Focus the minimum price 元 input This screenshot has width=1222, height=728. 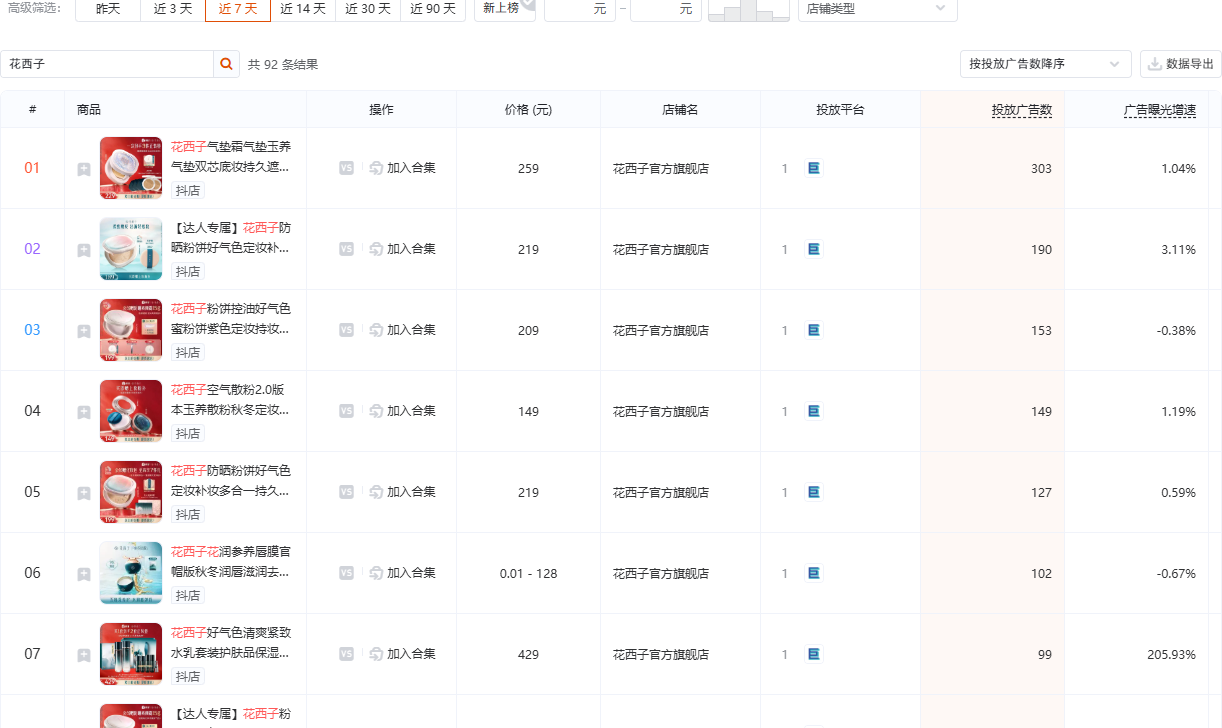coord(580,8)
